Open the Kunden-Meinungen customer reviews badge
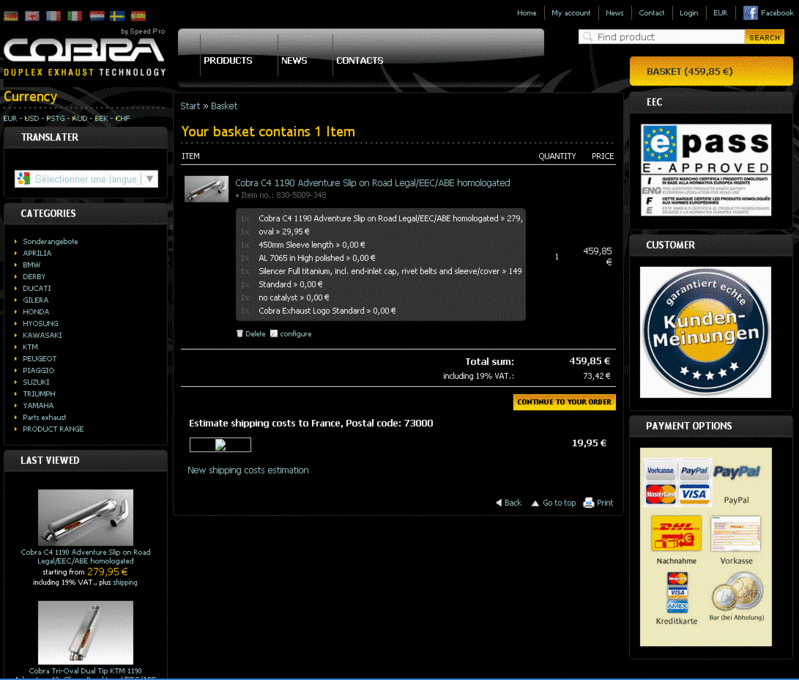This screenshot has height=680, width=799. tap(706, 332)
